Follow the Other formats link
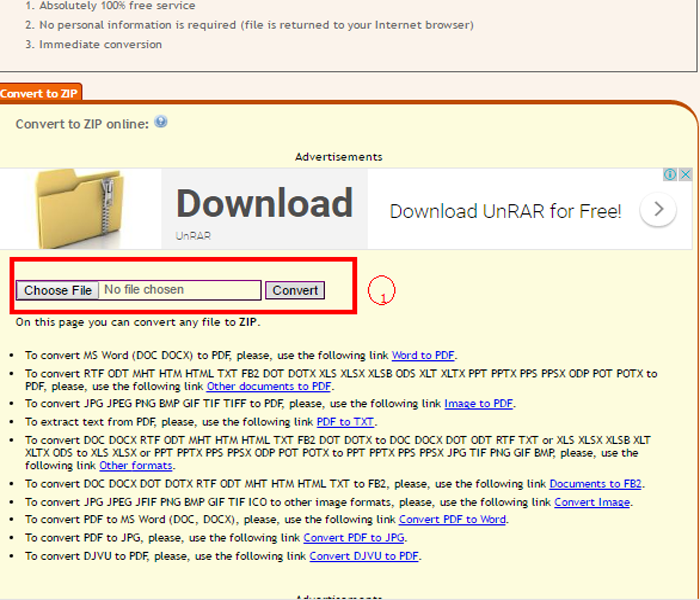The image size is (700, 600). [x=136, y=466]
